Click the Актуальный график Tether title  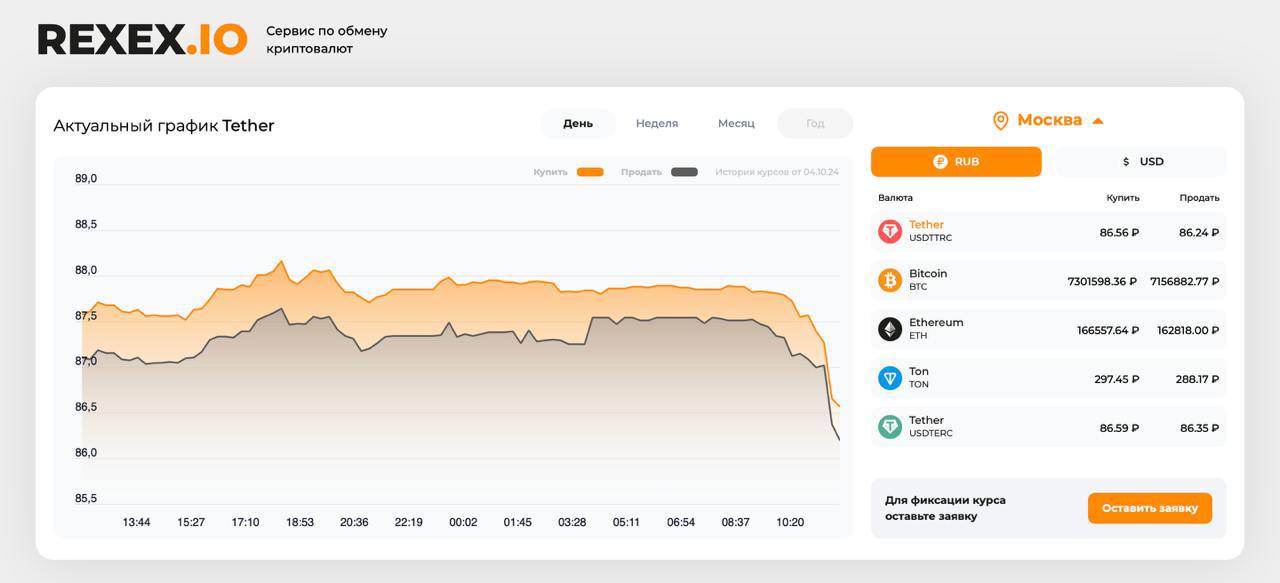[x=164, y=126]
